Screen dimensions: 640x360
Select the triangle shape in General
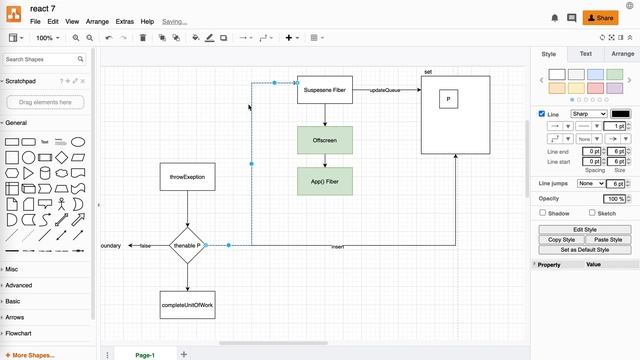(28, 173)
